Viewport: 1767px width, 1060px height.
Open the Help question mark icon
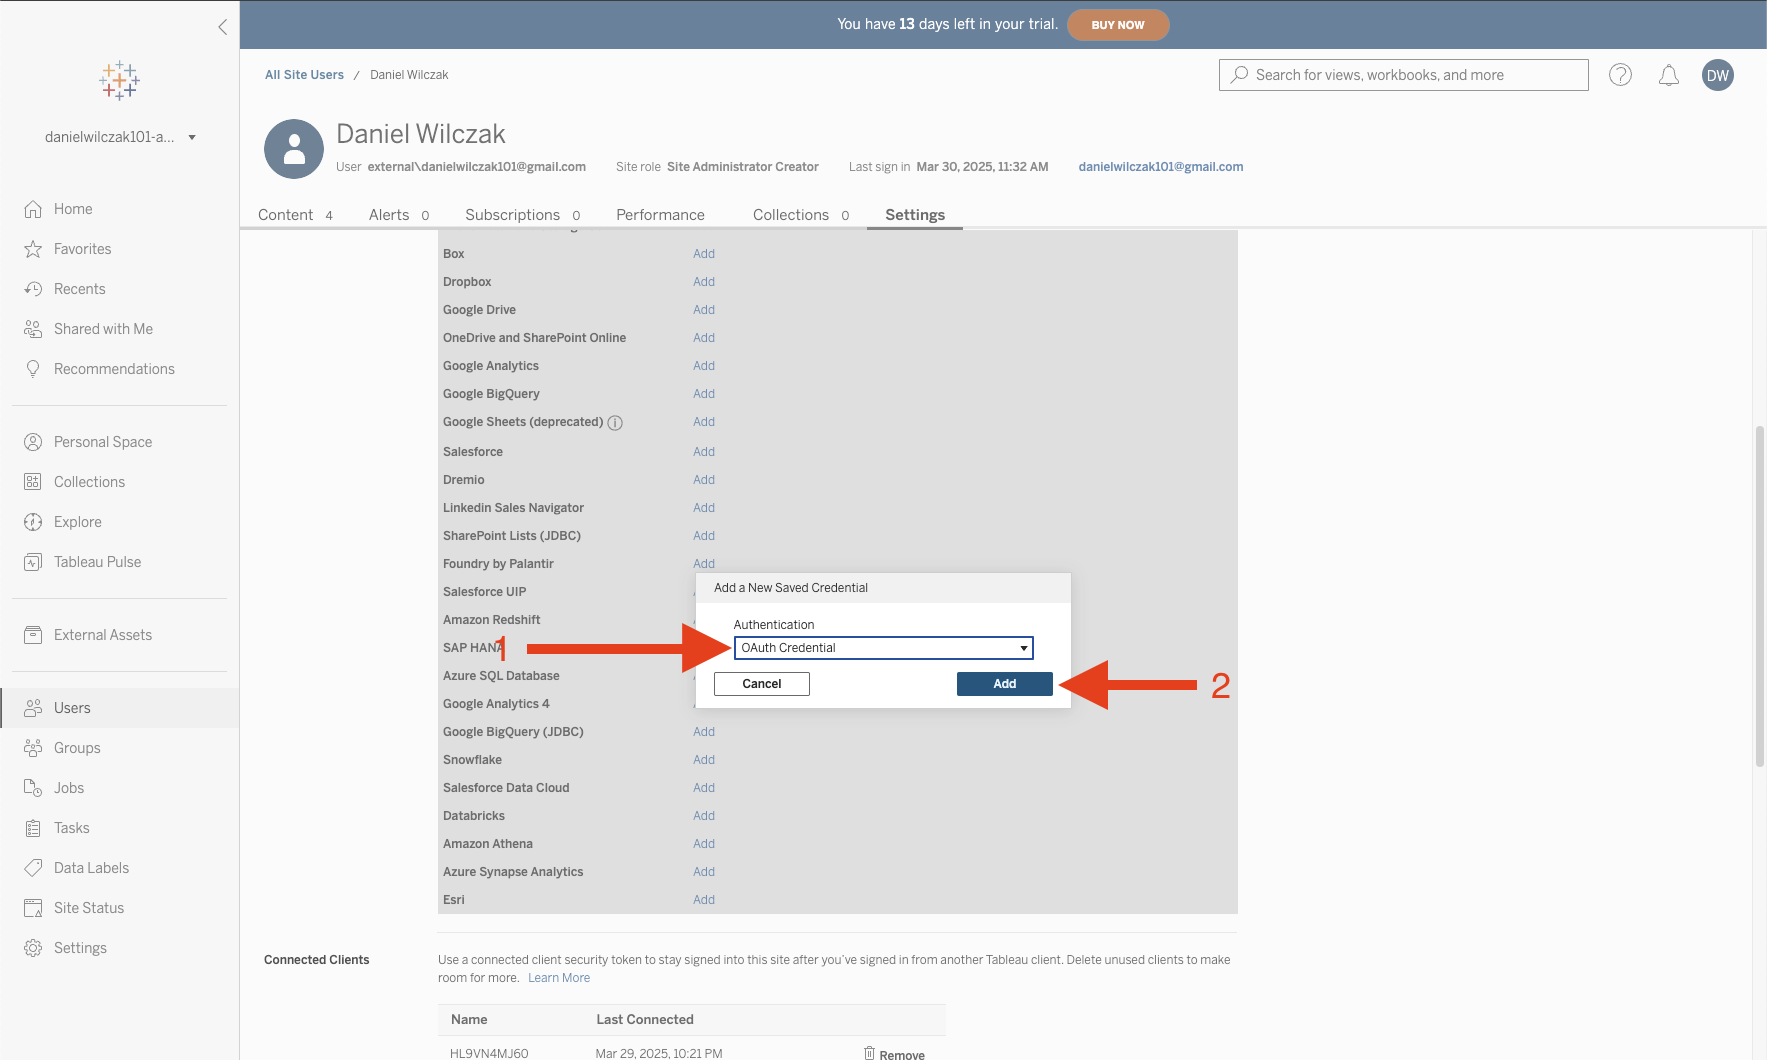1620,75
